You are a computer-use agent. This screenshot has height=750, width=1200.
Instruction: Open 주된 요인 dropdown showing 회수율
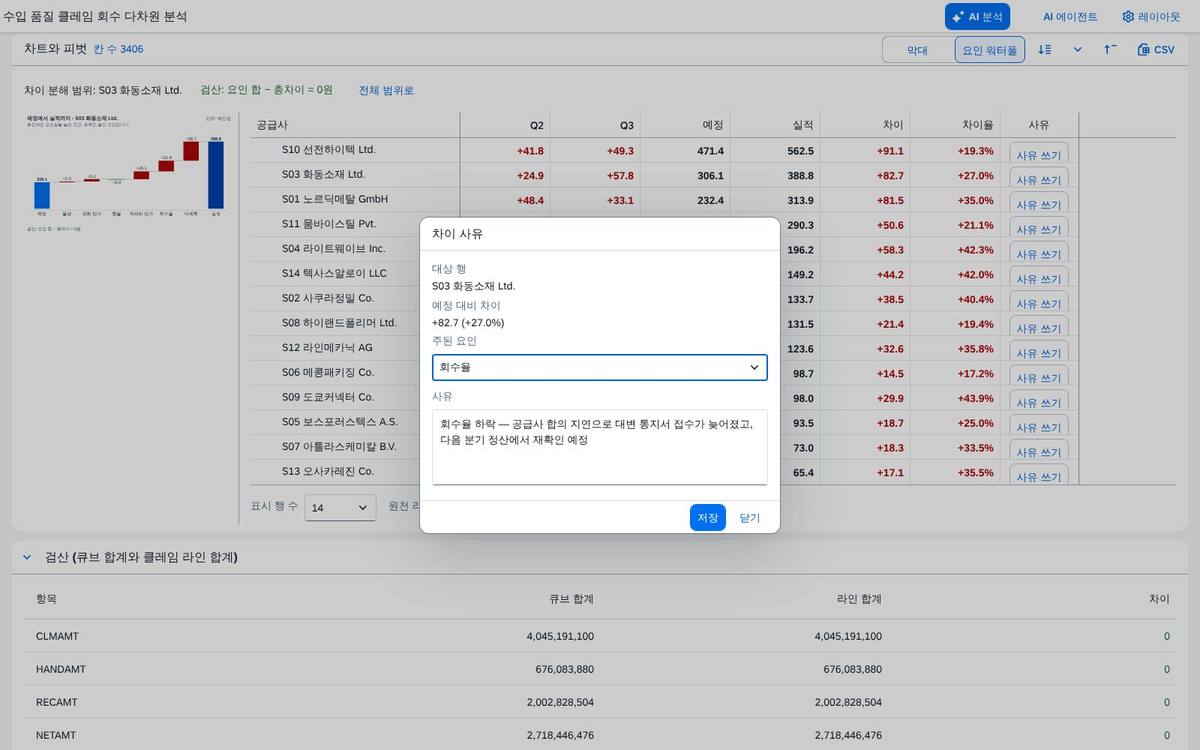click(600, 367)
